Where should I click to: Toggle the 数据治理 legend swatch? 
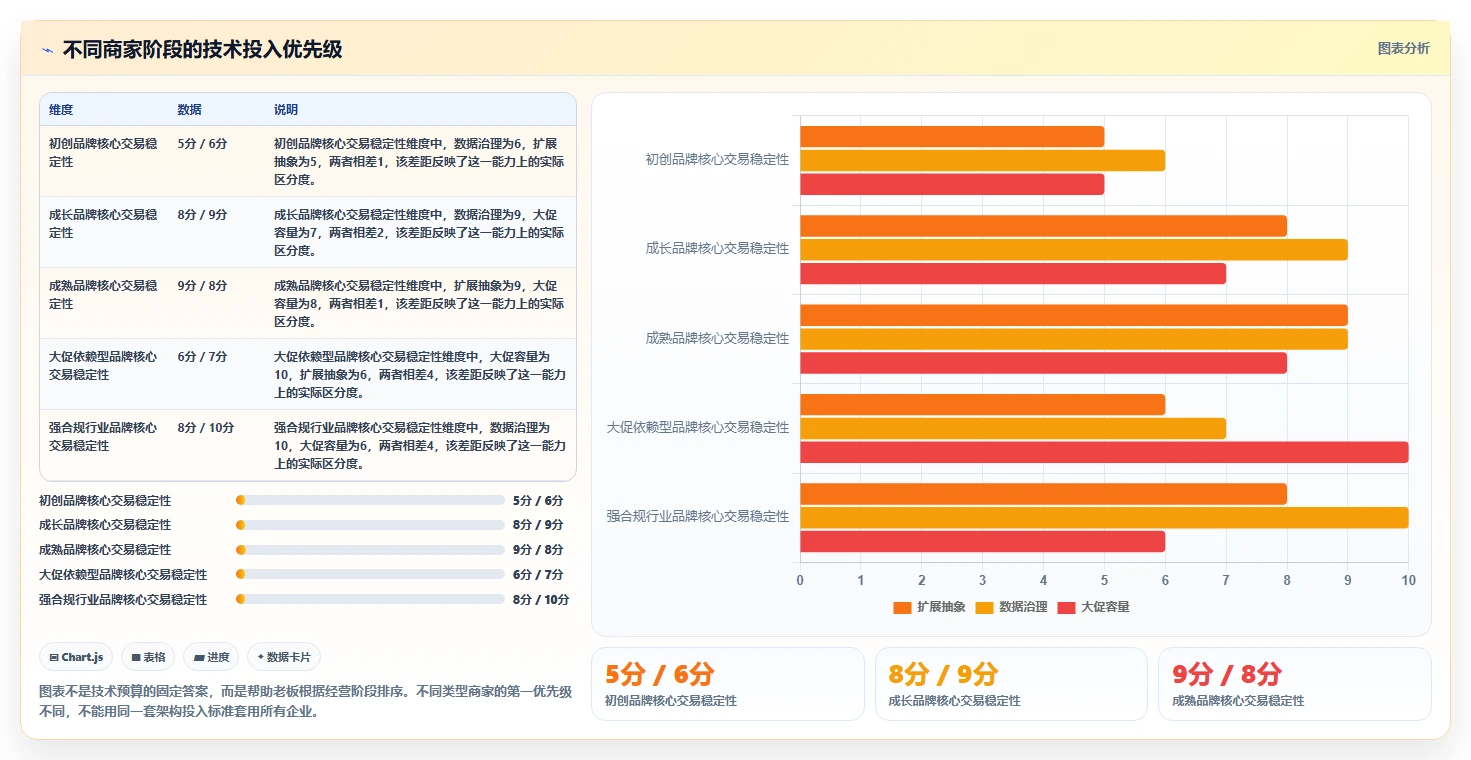pyautogui.click(x=984, y=607)
